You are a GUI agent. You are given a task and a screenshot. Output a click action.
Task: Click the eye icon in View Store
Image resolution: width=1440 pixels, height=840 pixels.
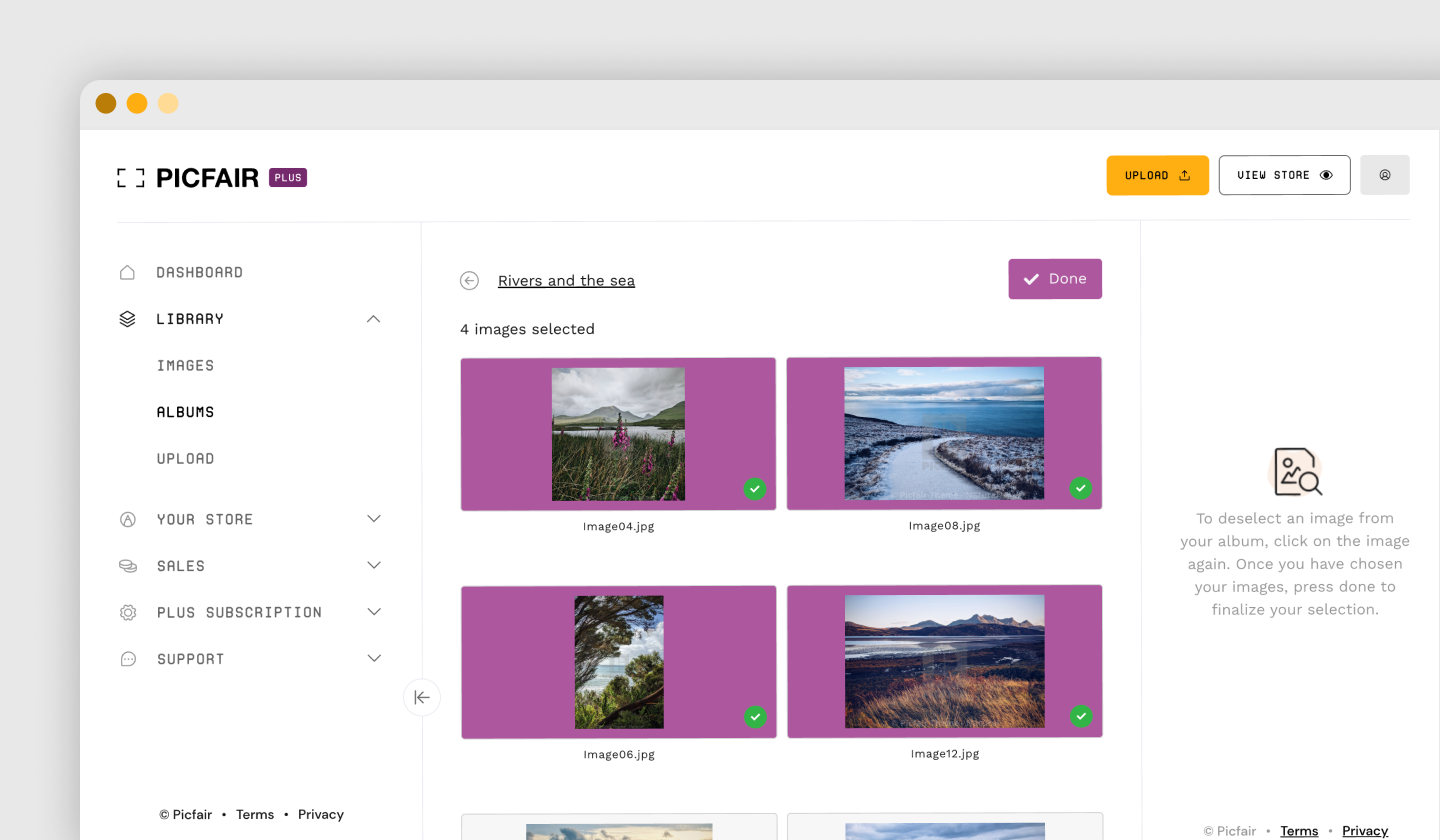tap(1327, 175)
